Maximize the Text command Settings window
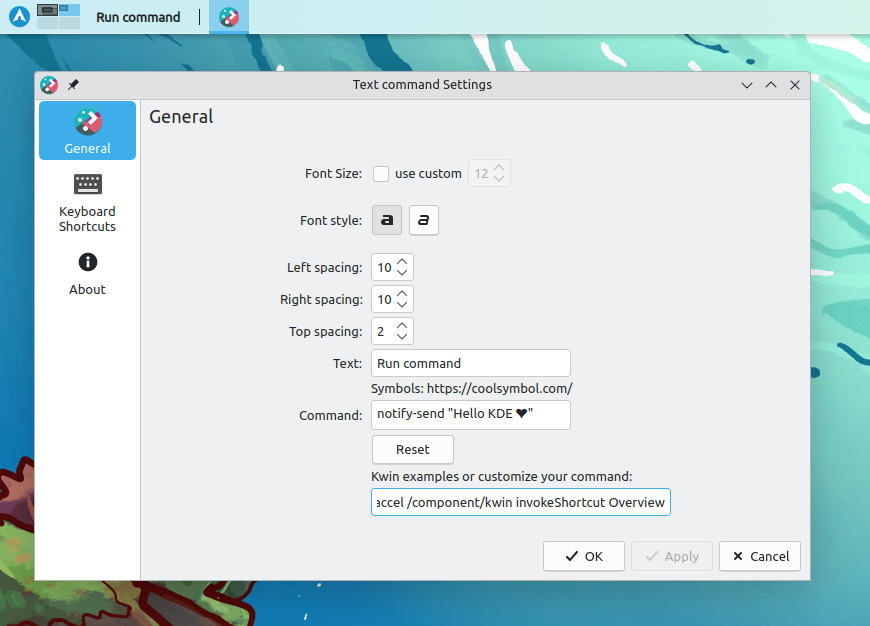The height and width of the screenshot is (626, 870). [x=771, y=85]
